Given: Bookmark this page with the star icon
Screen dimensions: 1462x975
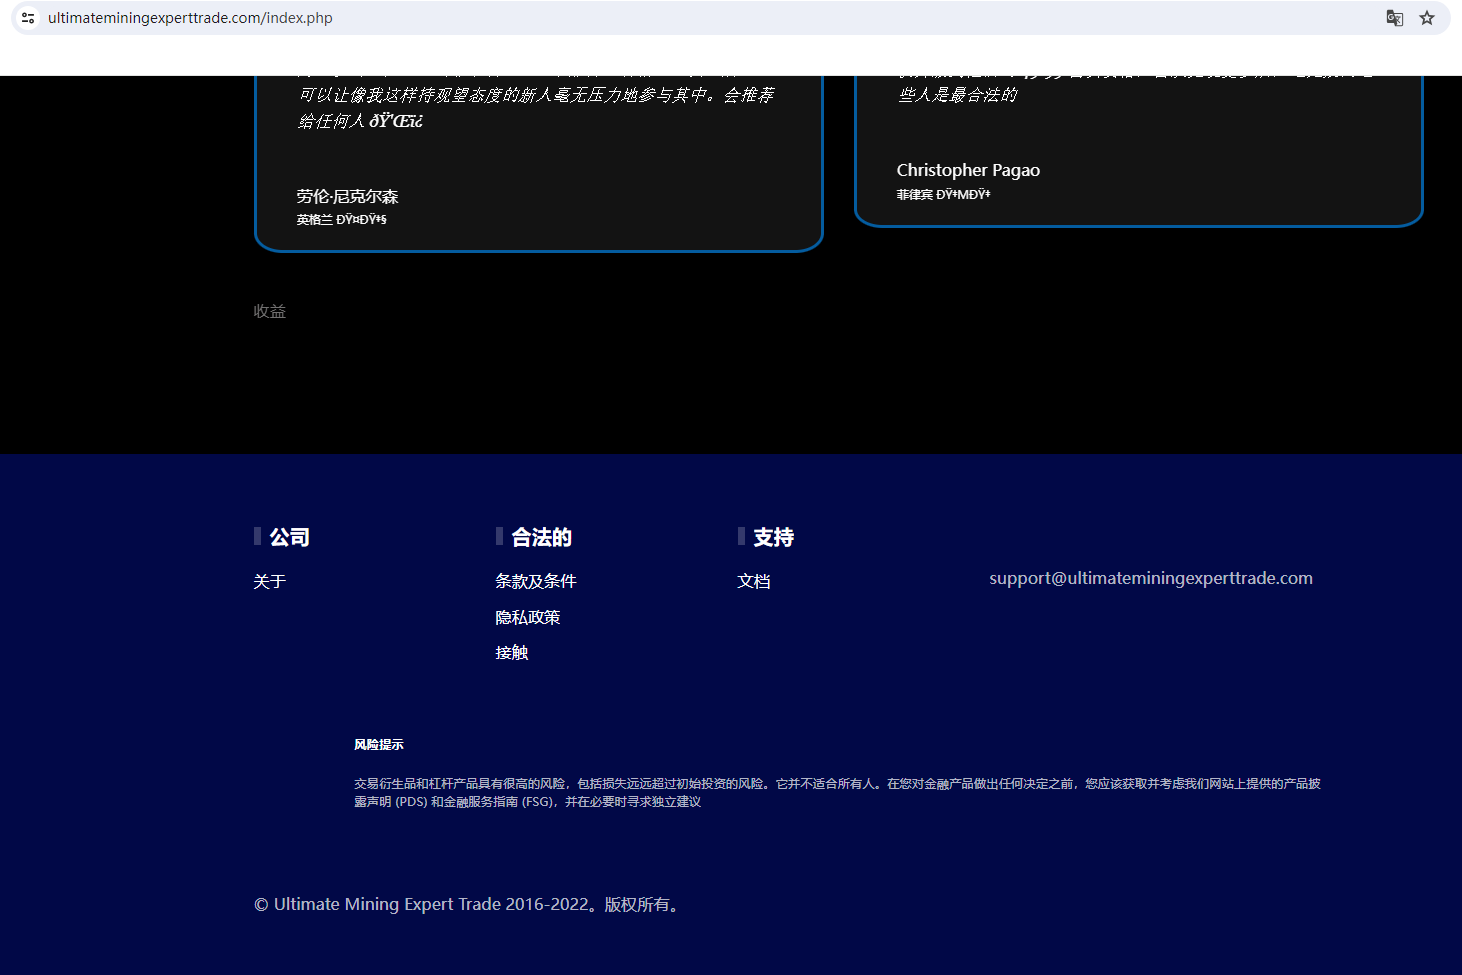Looking at the screenshot, I should point(1427,18).
